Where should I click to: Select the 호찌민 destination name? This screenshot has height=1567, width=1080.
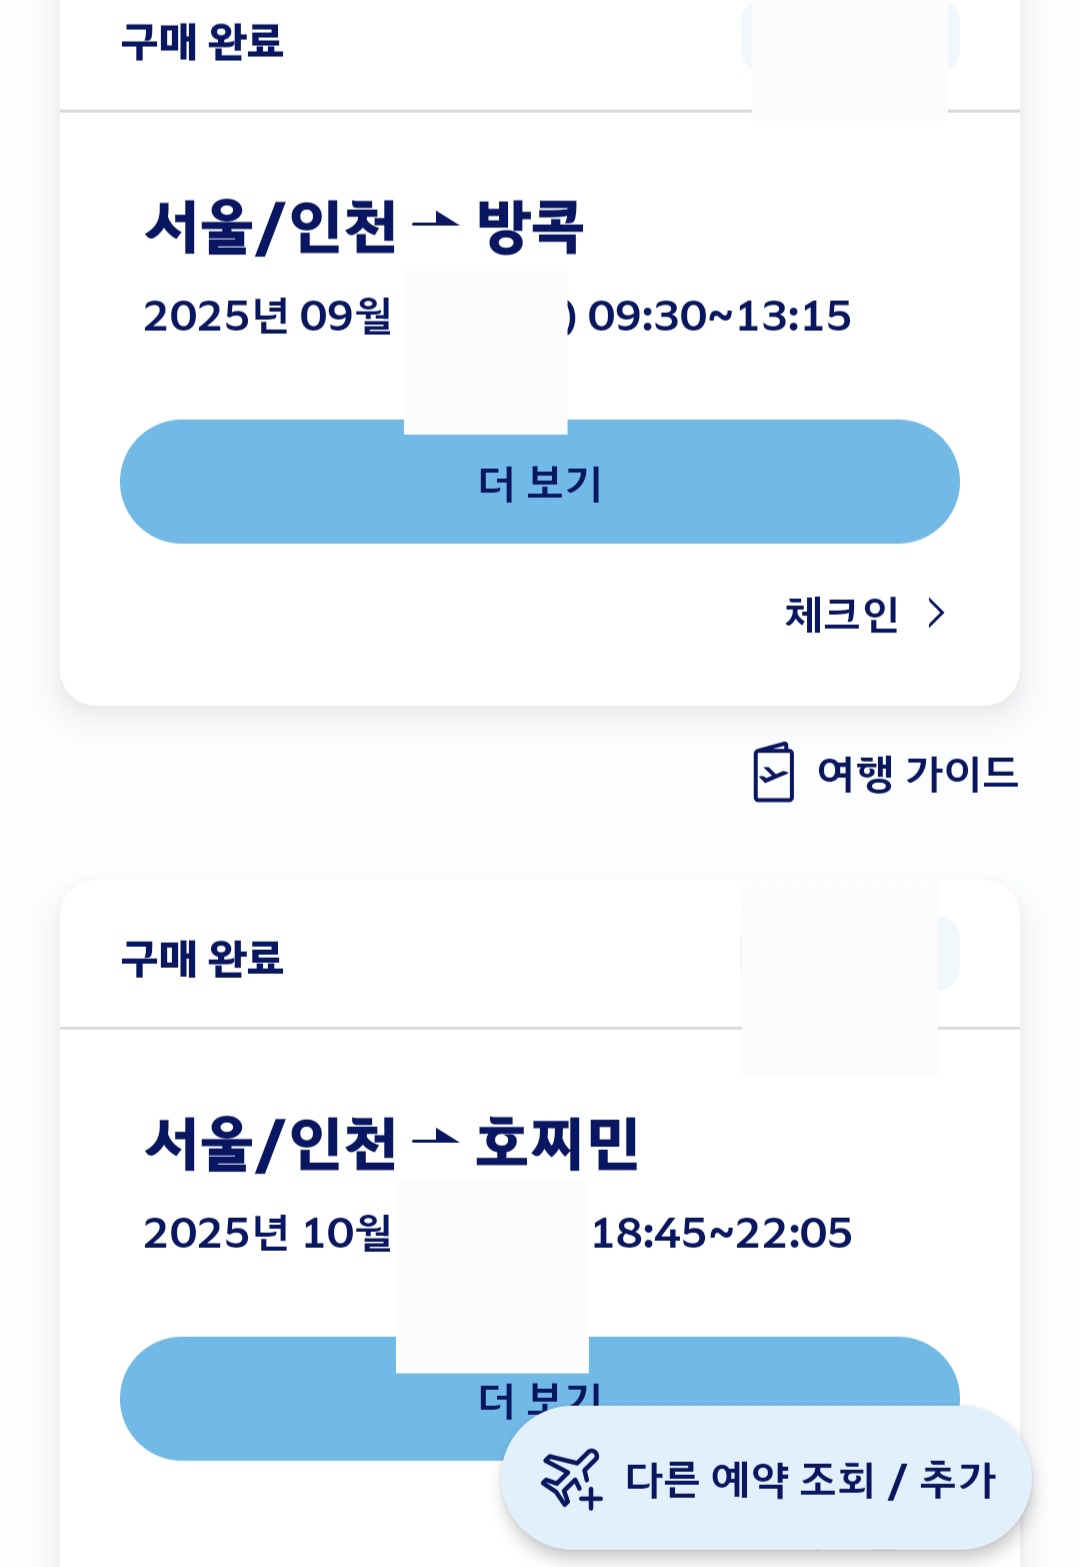pos(557,1142)
